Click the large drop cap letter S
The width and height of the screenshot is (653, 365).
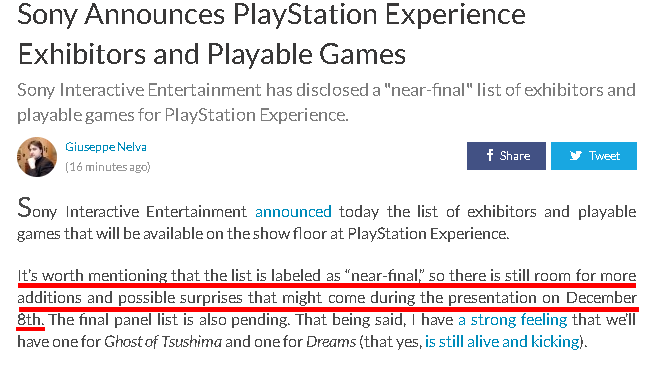click(24, 207)
